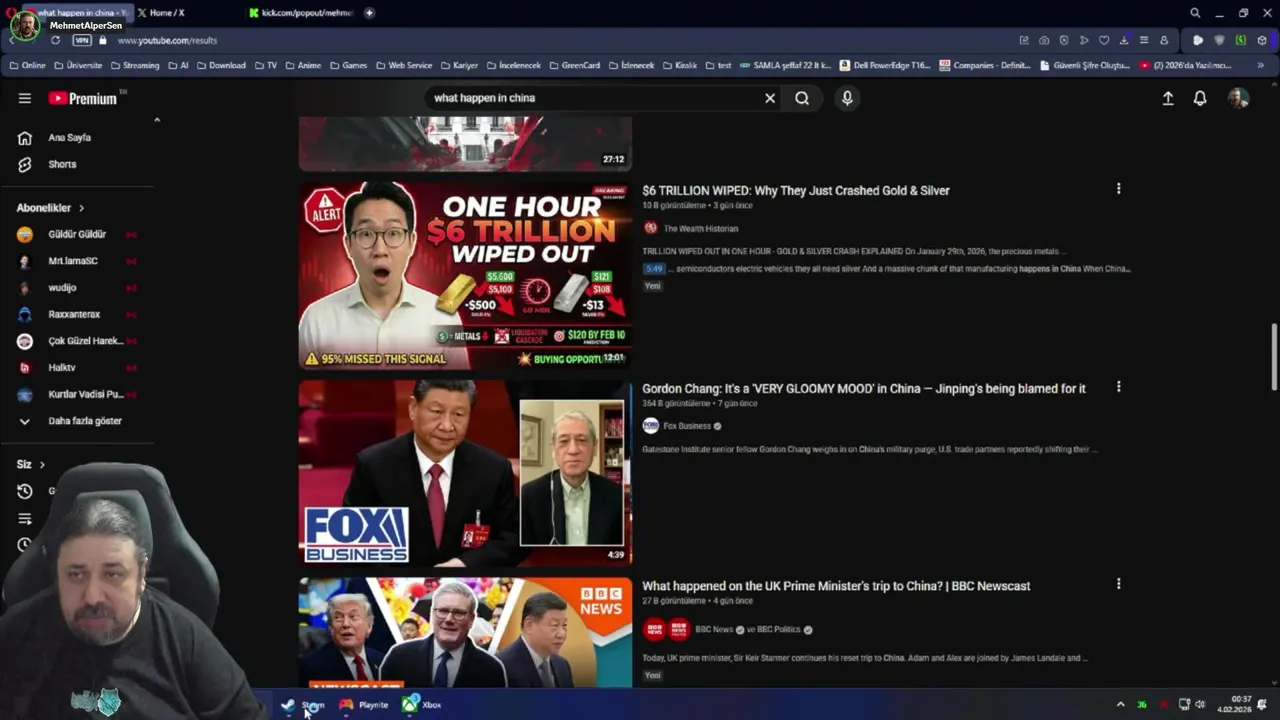1280x720 pixels.
Task: Open browser tab search magnifier
Action: pyautogui.click(x=1195, y=13)
